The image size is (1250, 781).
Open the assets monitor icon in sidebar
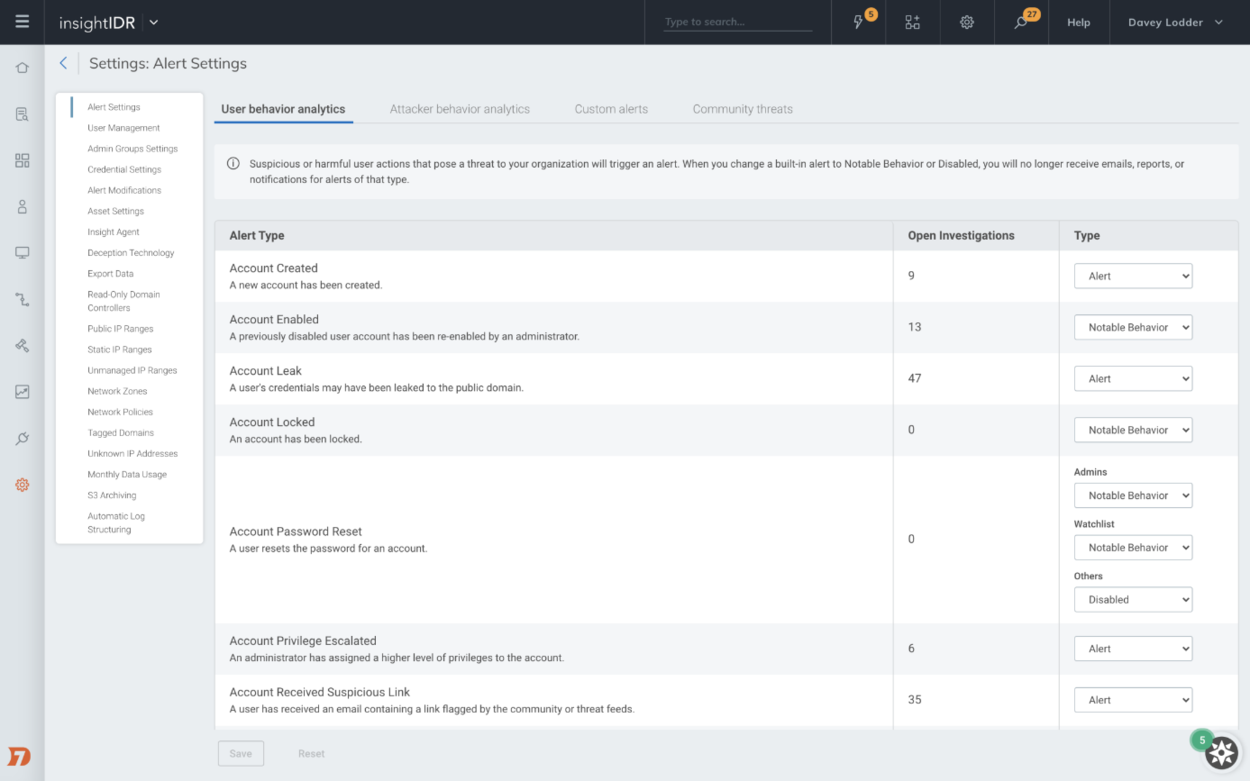(x=22, y=253)
